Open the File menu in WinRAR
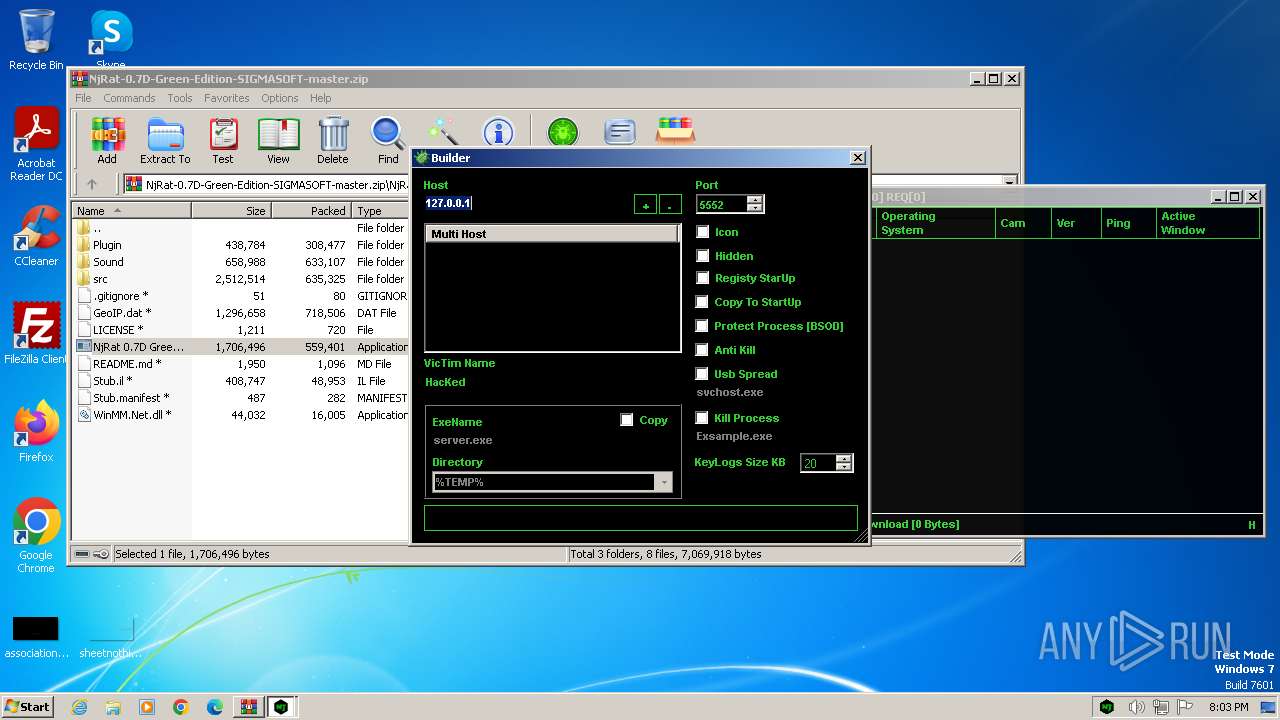The height and width of the screenshot is (720, 1280). tap(83, 98)
